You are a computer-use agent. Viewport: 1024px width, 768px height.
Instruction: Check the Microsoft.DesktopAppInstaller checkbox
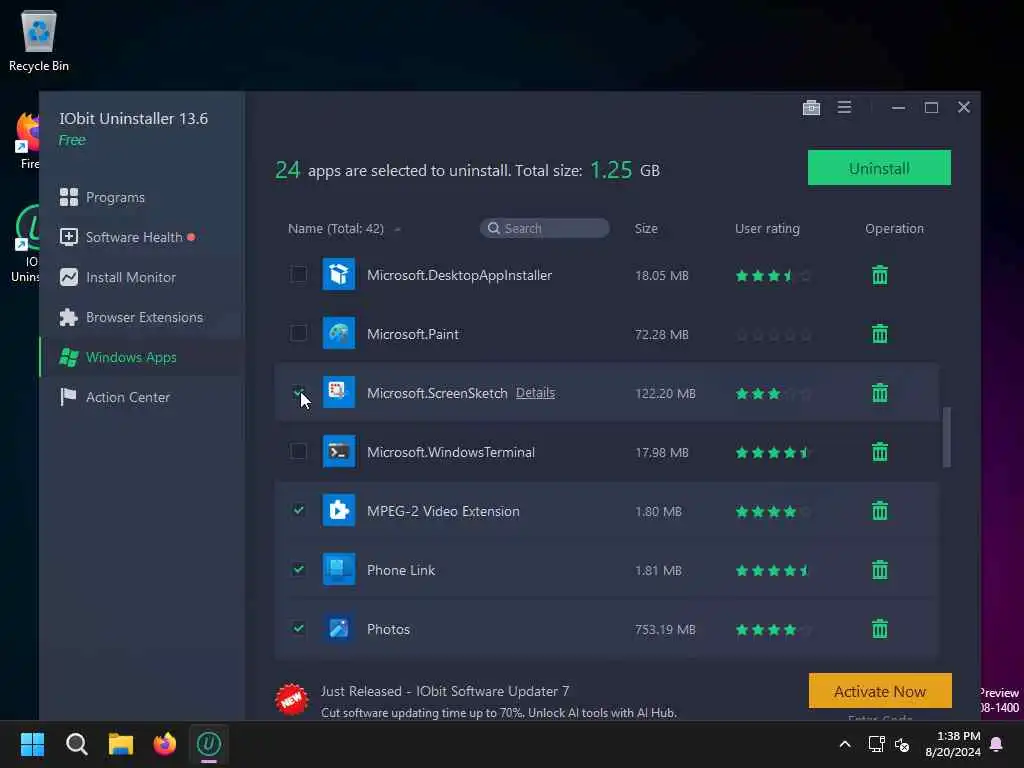[x=298, y=274]
